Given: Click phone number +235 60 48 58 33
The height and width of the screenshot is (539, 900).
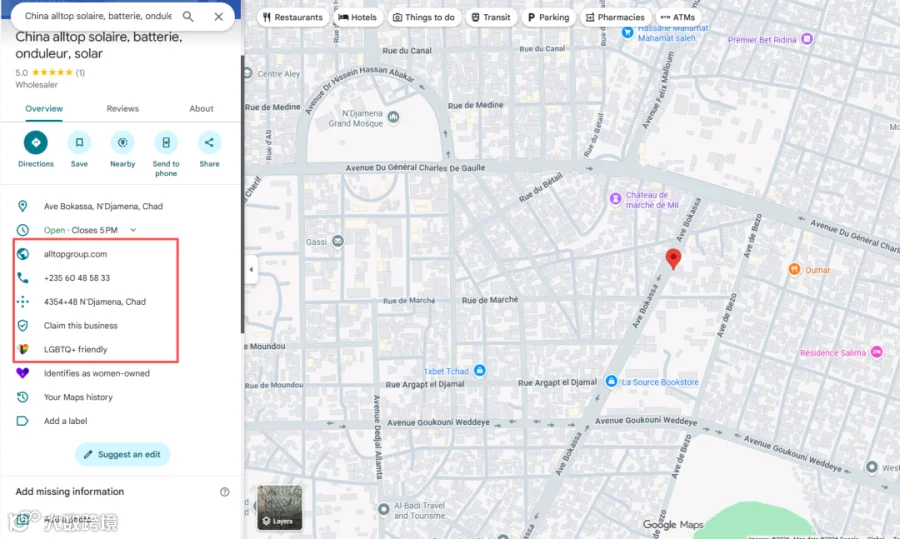Looking at the screenshot, I should point(77,278).
